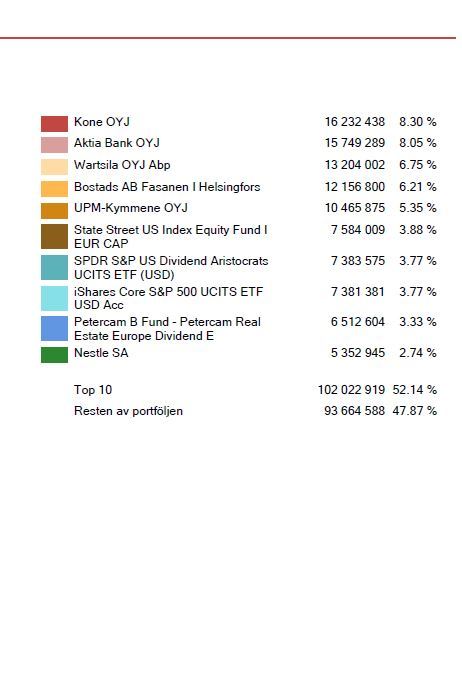Select the green Nestle SA swatch

click(x=54, y=355)
